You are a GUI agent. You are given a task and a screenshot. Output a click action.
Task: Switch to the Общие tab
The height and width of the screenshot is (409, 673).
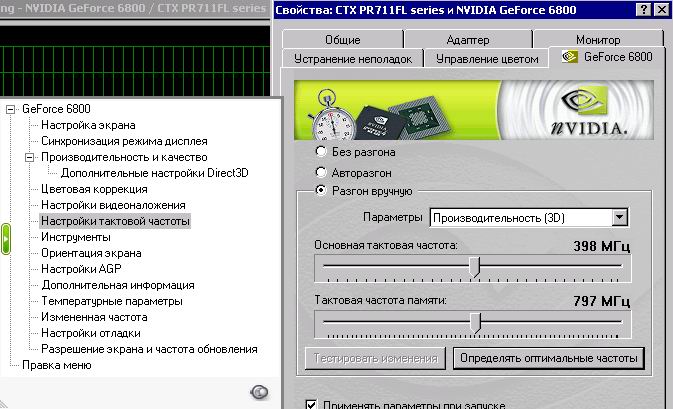point(343,39)
